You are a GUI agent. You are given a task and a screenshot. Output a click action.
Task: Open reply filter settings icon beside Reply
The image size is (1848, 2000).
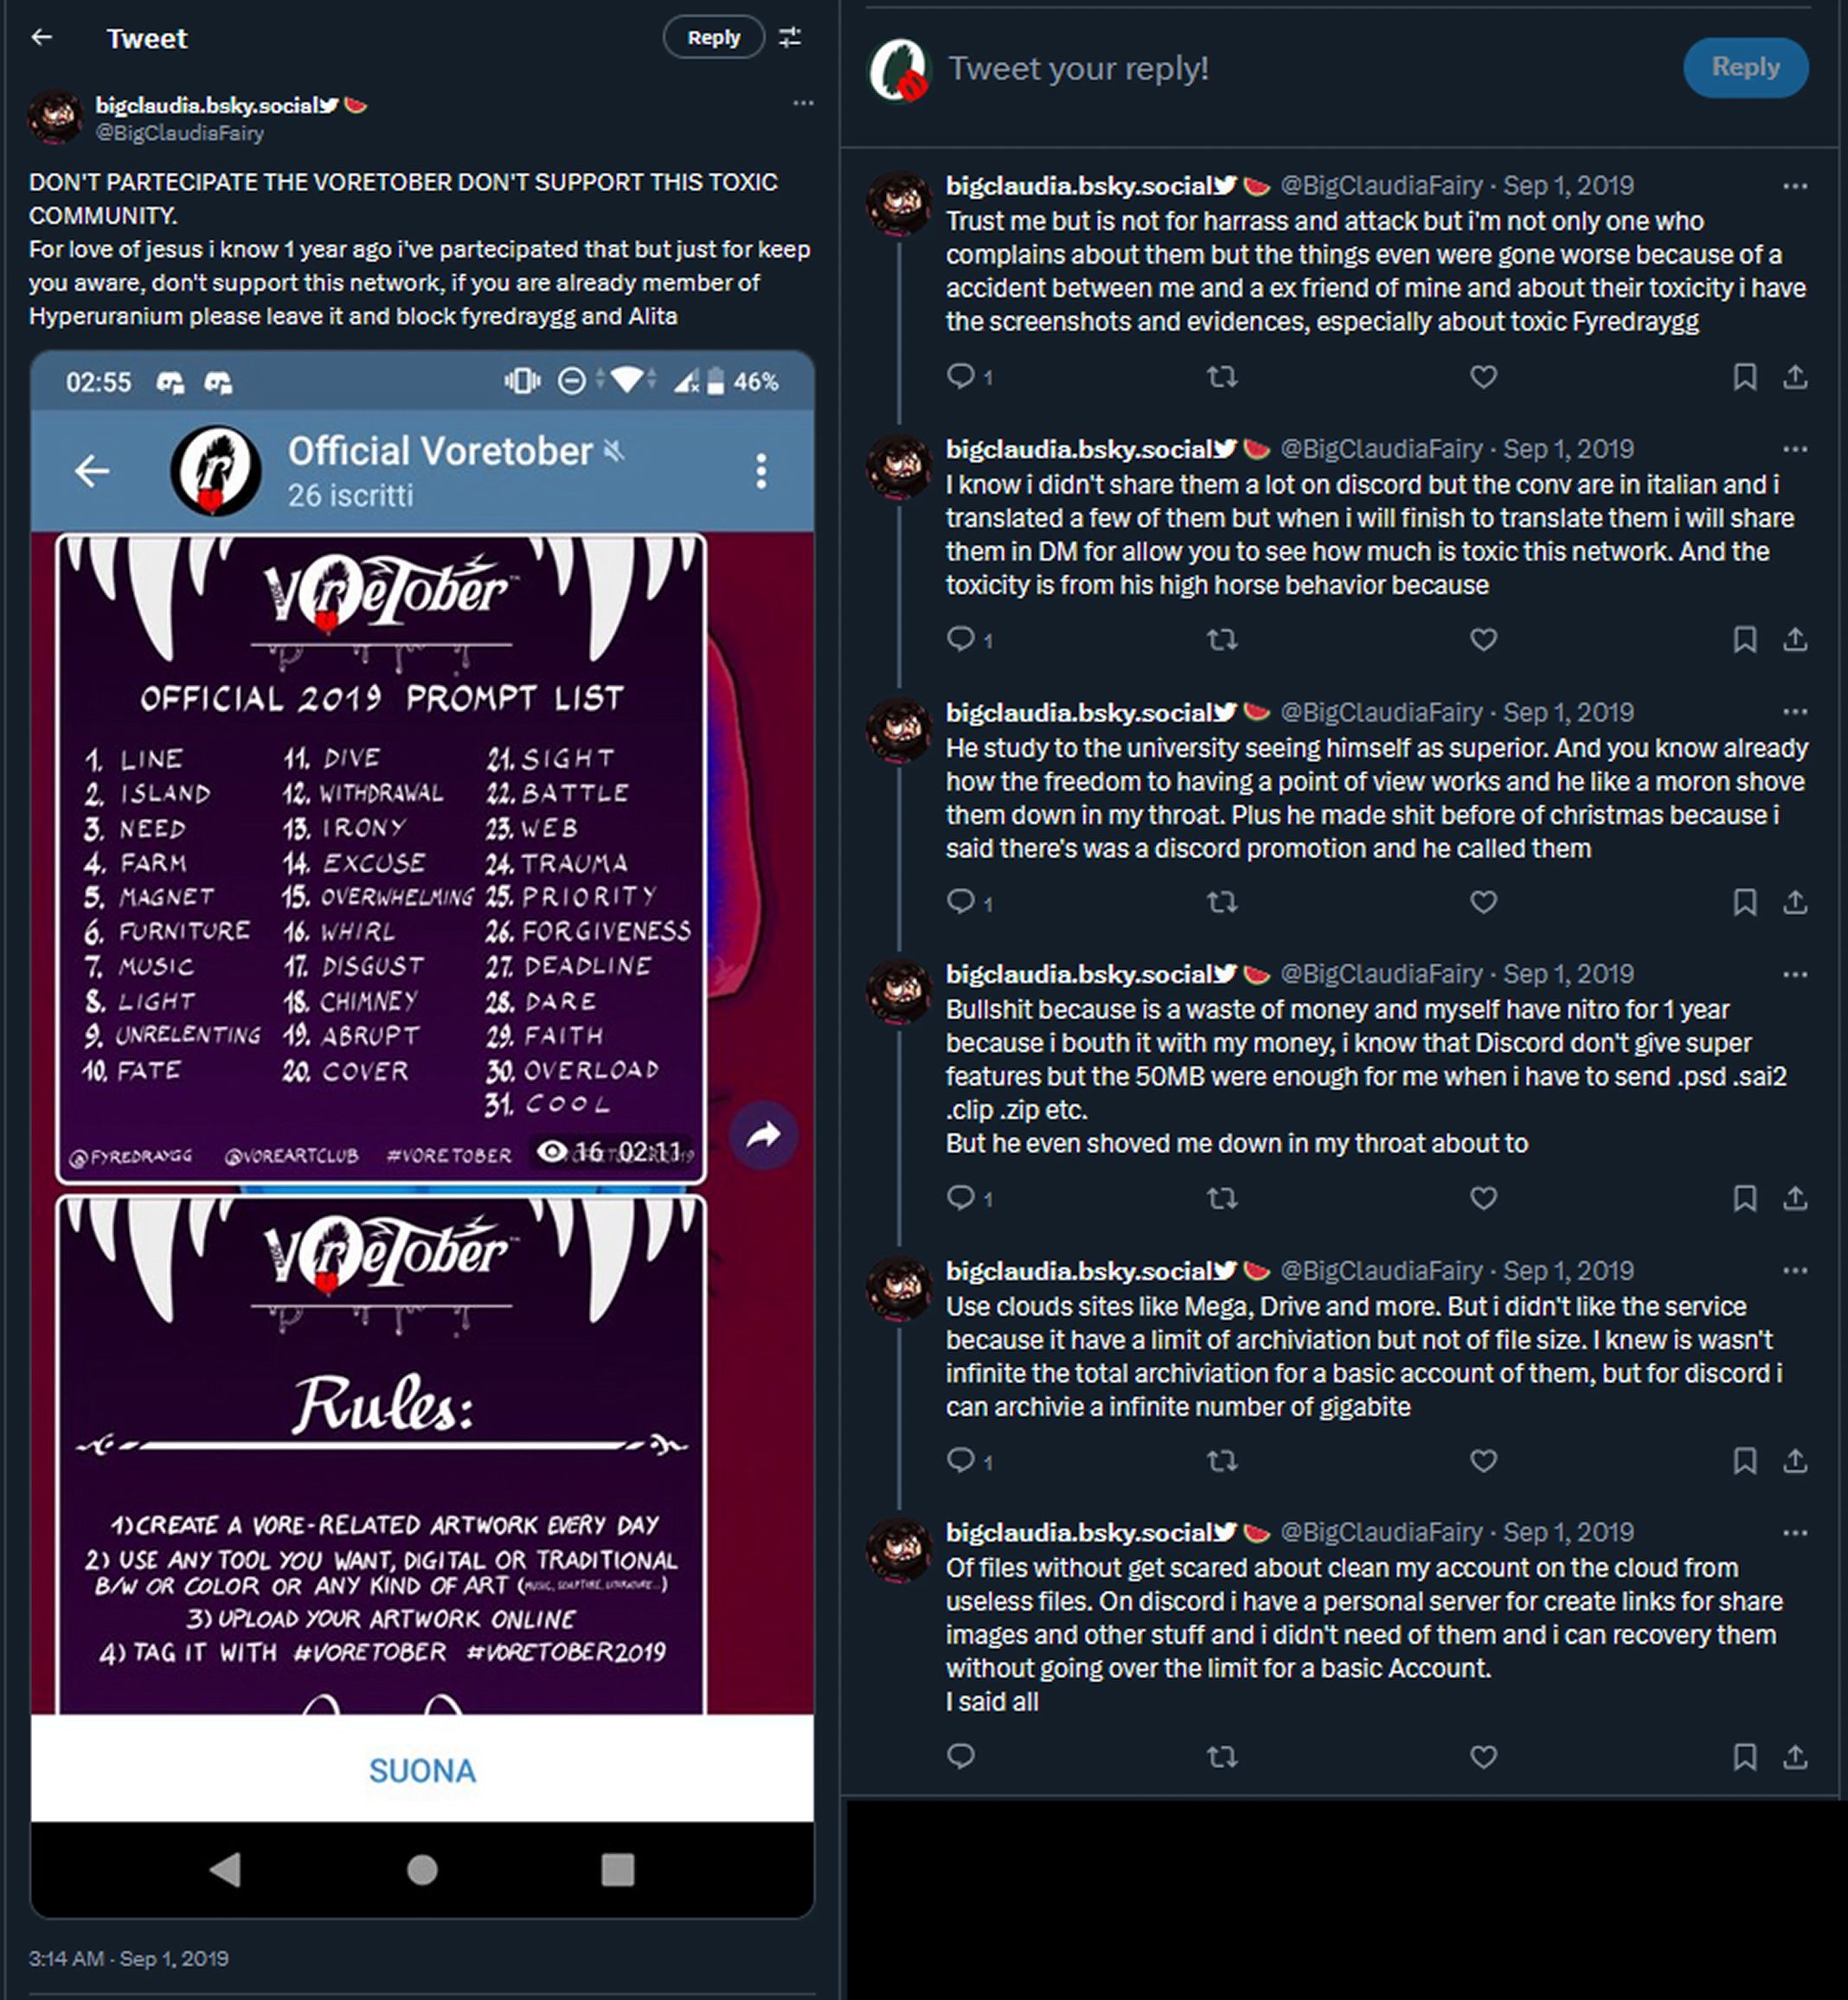point(790,38)
